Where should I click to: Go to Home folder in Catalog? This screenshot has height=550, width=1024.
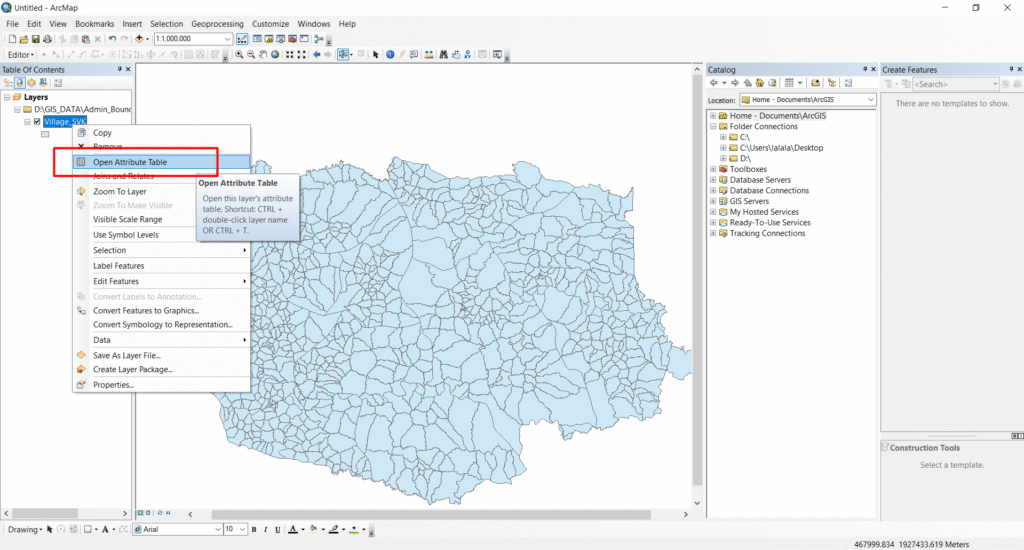pyautogui.click(x=760, y=83)
